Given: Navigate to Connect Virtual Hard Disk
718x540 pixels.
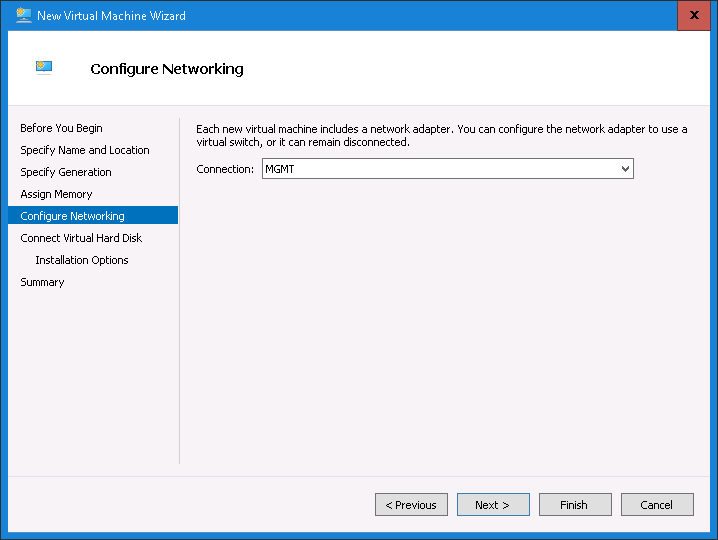Looking at the screenshot, I should pyautogui.click(x=81, y=238).
